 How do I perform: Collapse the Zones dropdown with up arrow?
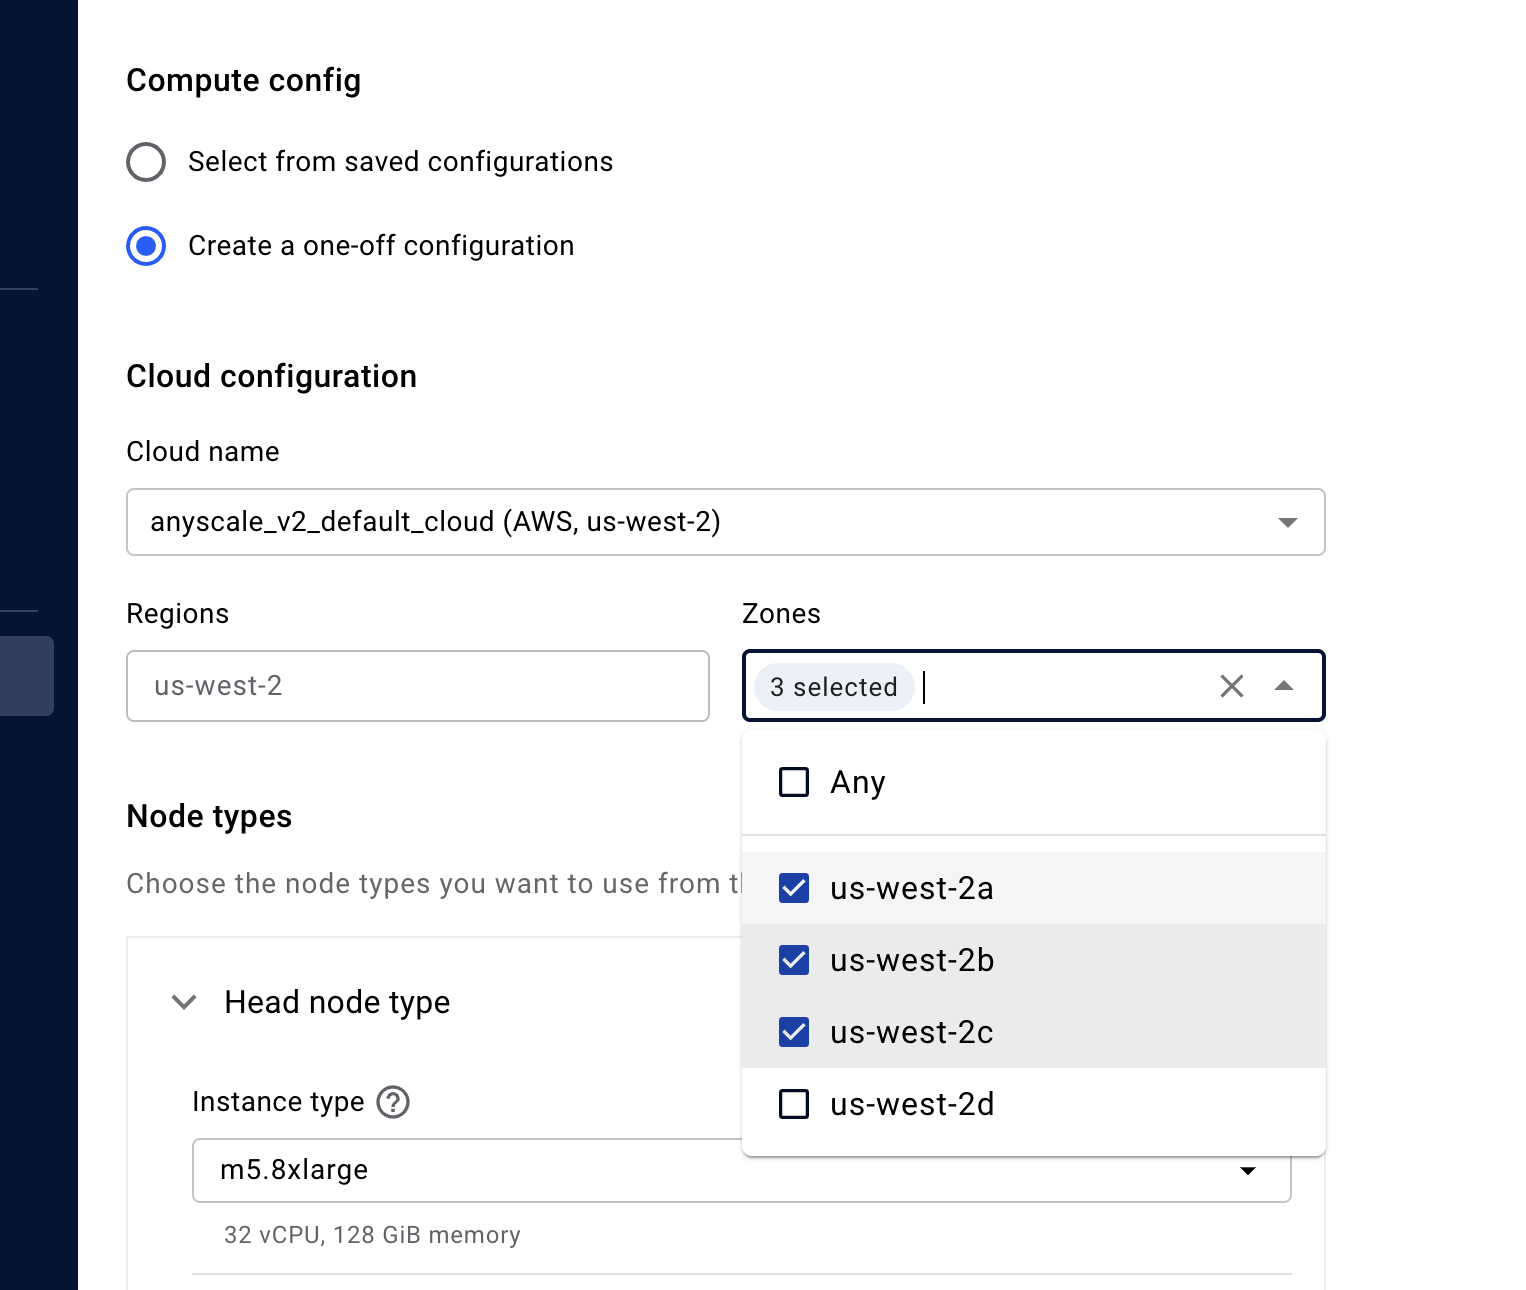pyautogui.click(x=1285, y=686)
